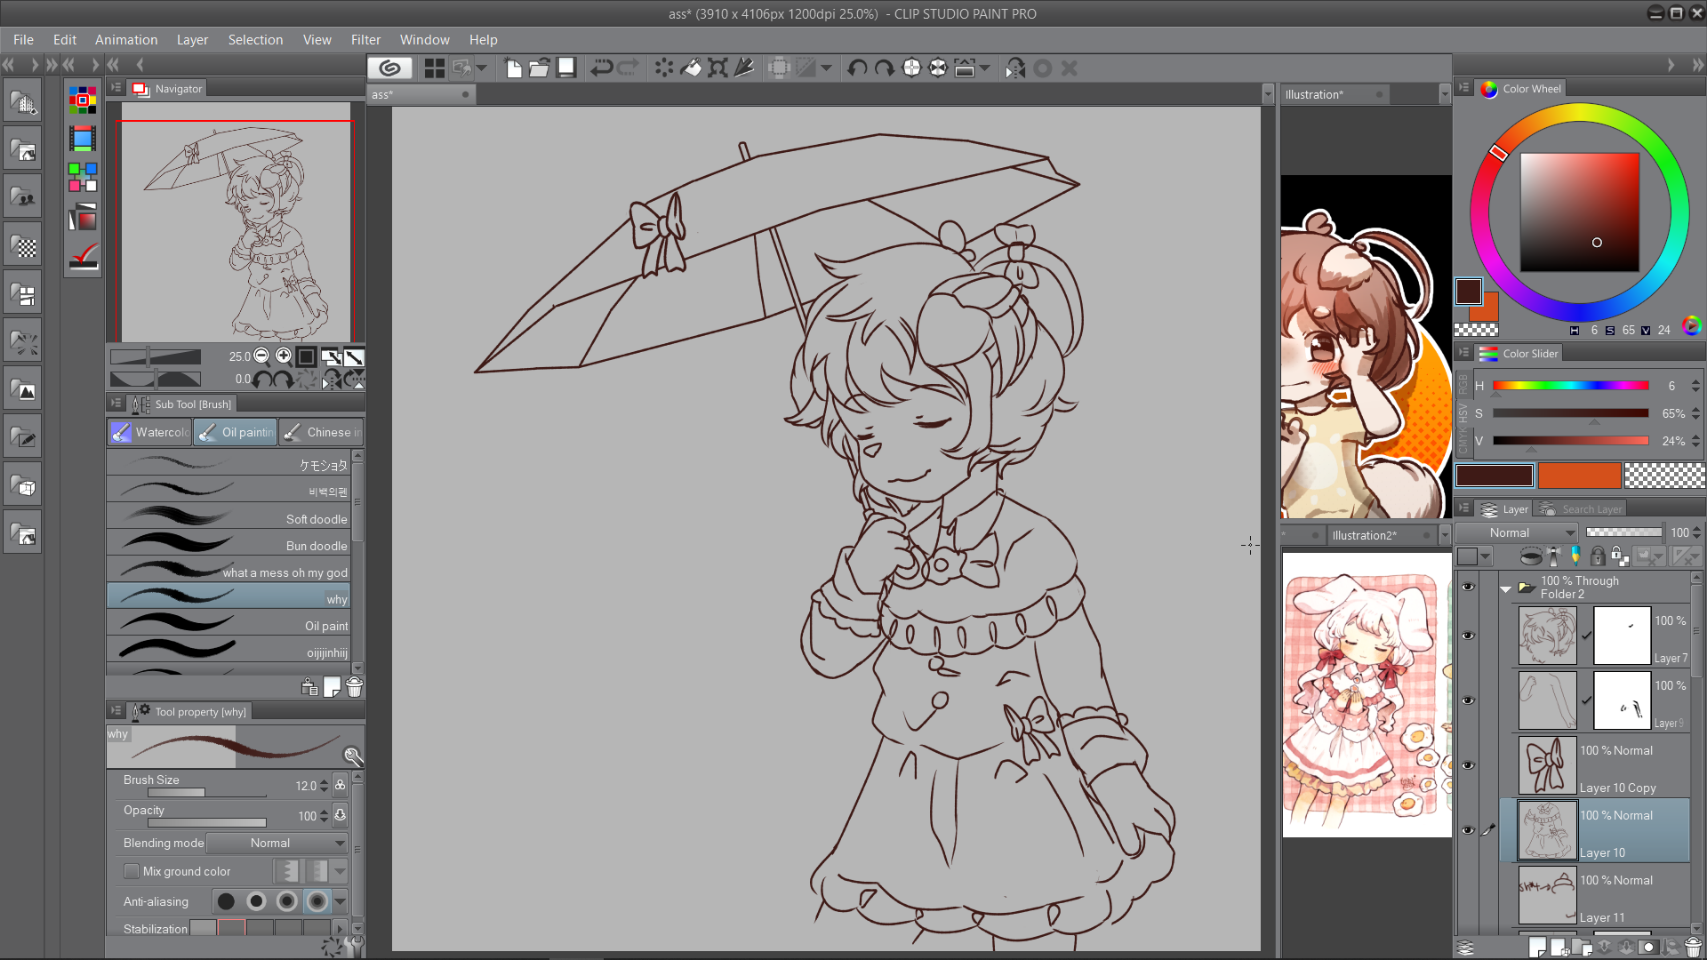Choose 'what a mess oh my god' brush
The height and width of the screenshot is (960, 1707).
[x=229, y=571]
